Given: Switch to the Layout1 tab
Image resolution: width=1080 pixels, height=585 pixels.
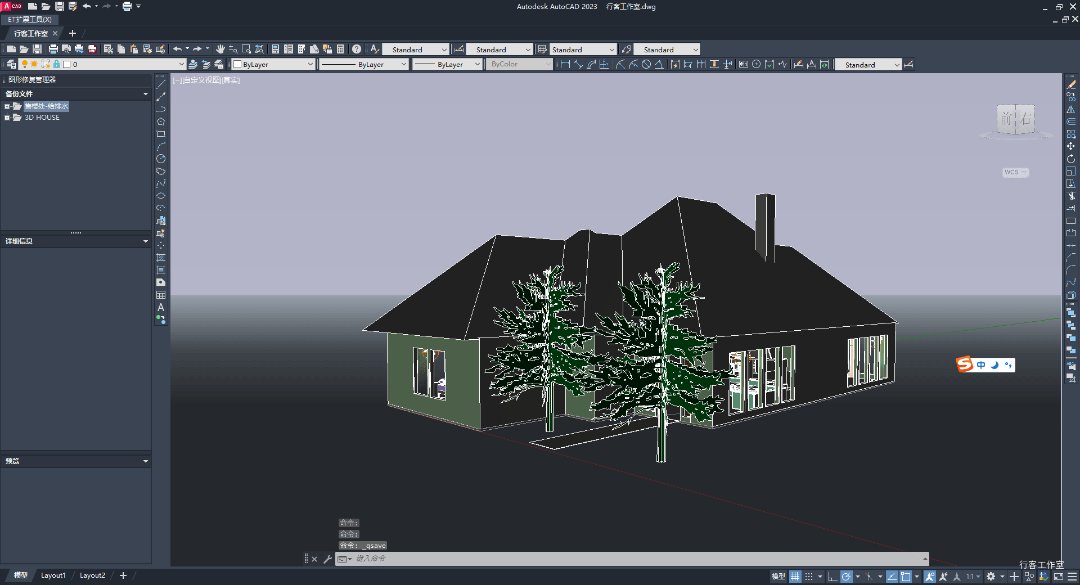Looking at the screenshot, I should point(53,576).
